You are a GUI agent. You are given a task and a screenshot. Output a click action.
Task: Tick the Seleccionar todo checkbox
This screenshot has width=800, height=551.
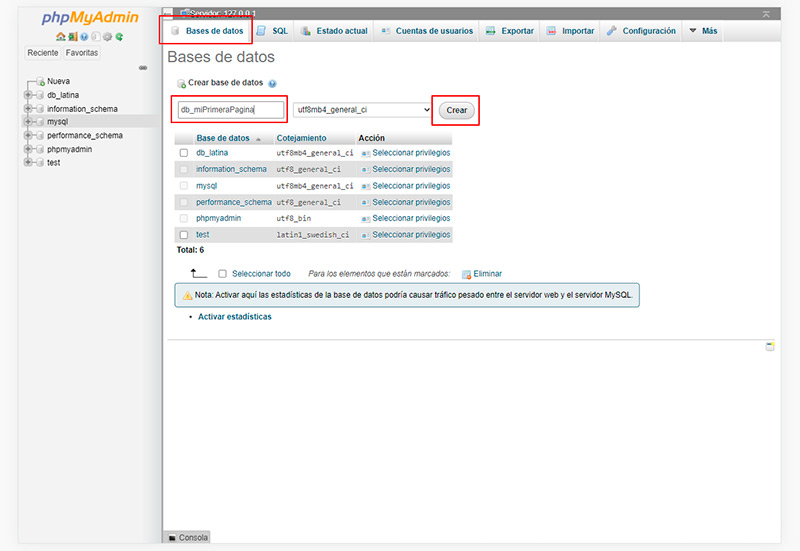[x=222, y=274]
